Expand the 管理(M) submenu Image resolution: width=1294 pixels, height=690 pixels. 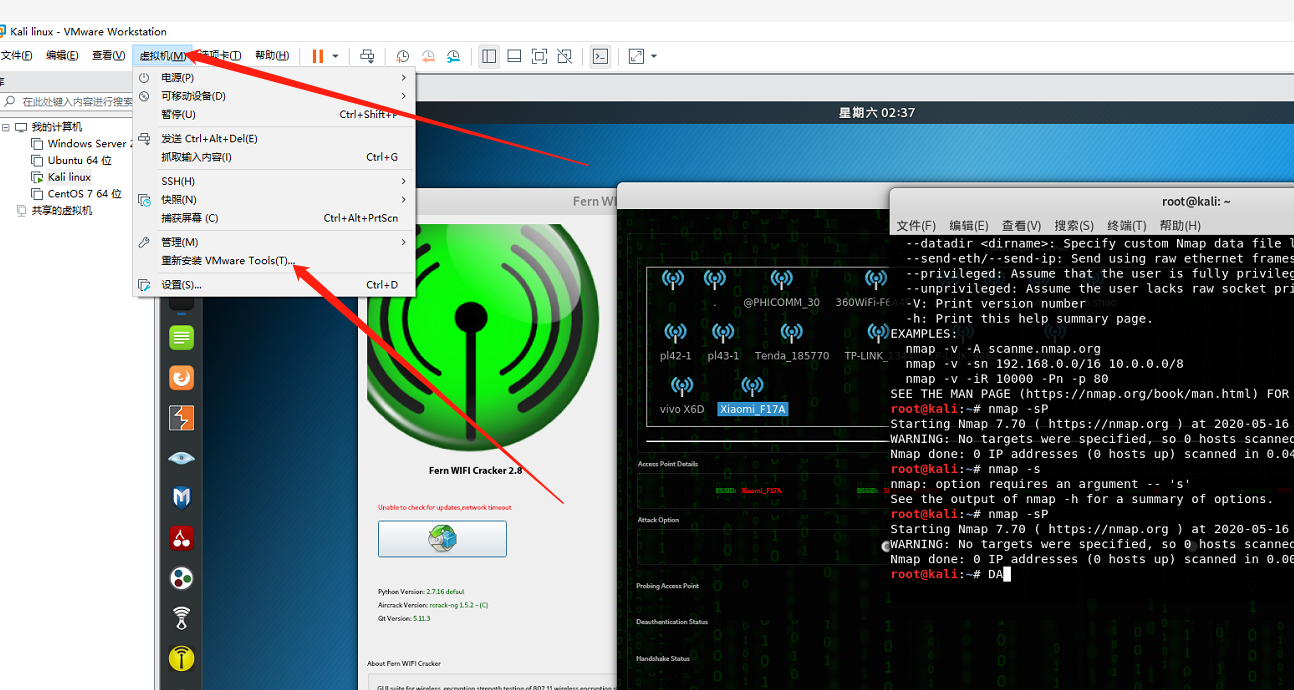coord(274,242)
